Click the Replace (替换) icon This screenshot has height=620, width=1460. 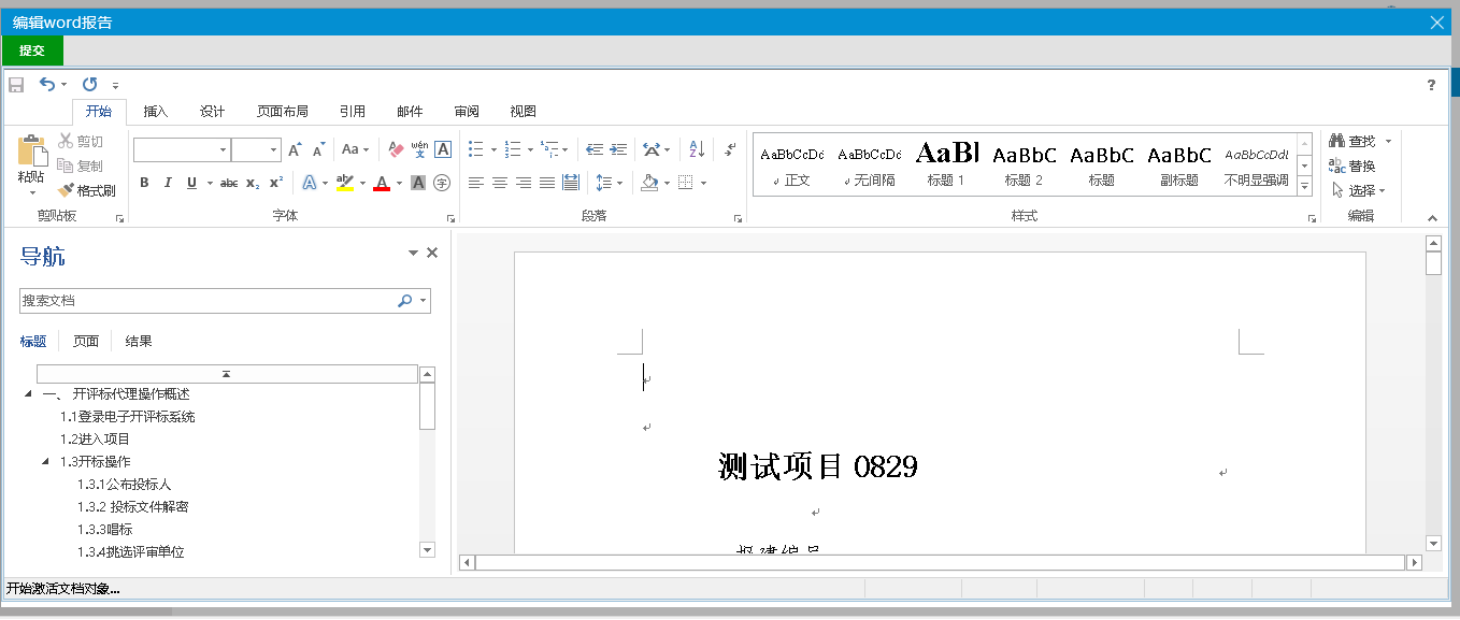point(1352,166)
